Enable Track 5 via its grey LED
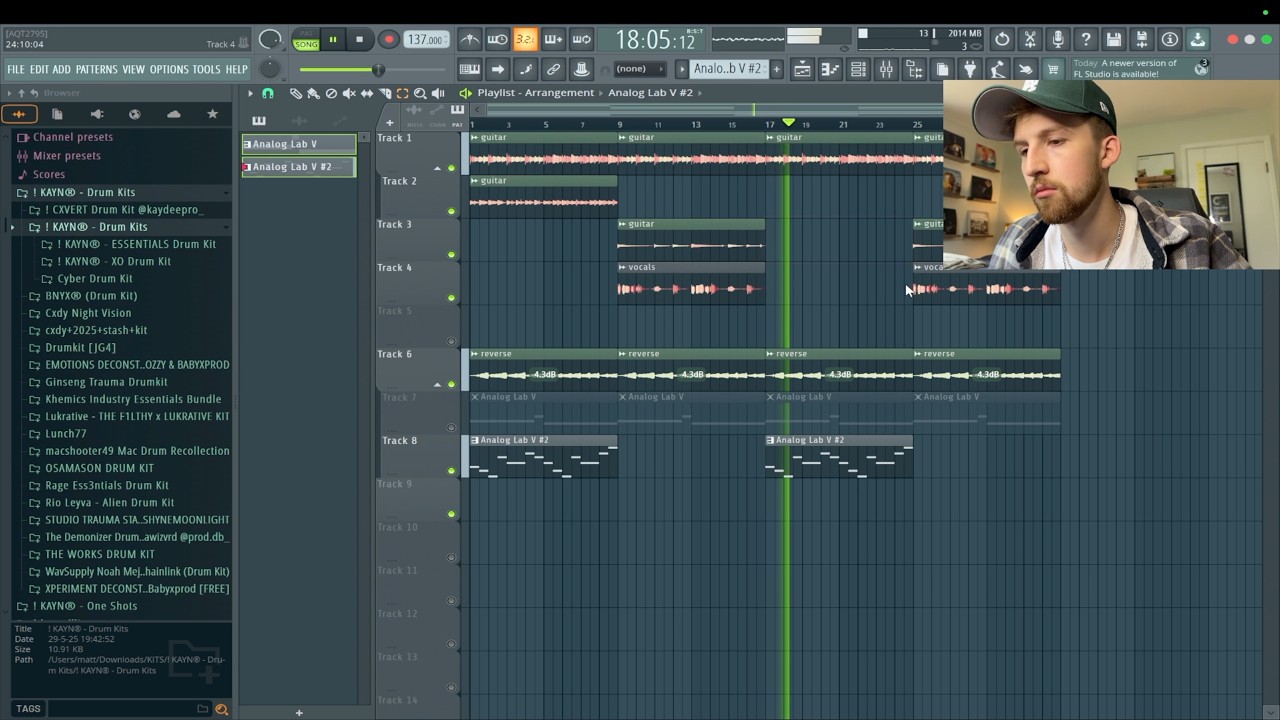1280x720 pixels. click(451, 341)
